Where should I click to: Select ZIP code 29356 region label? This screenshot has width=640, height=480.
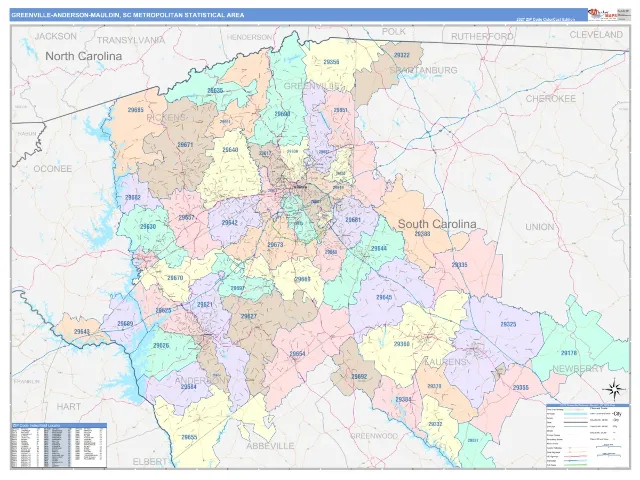(x=331, y=62)
